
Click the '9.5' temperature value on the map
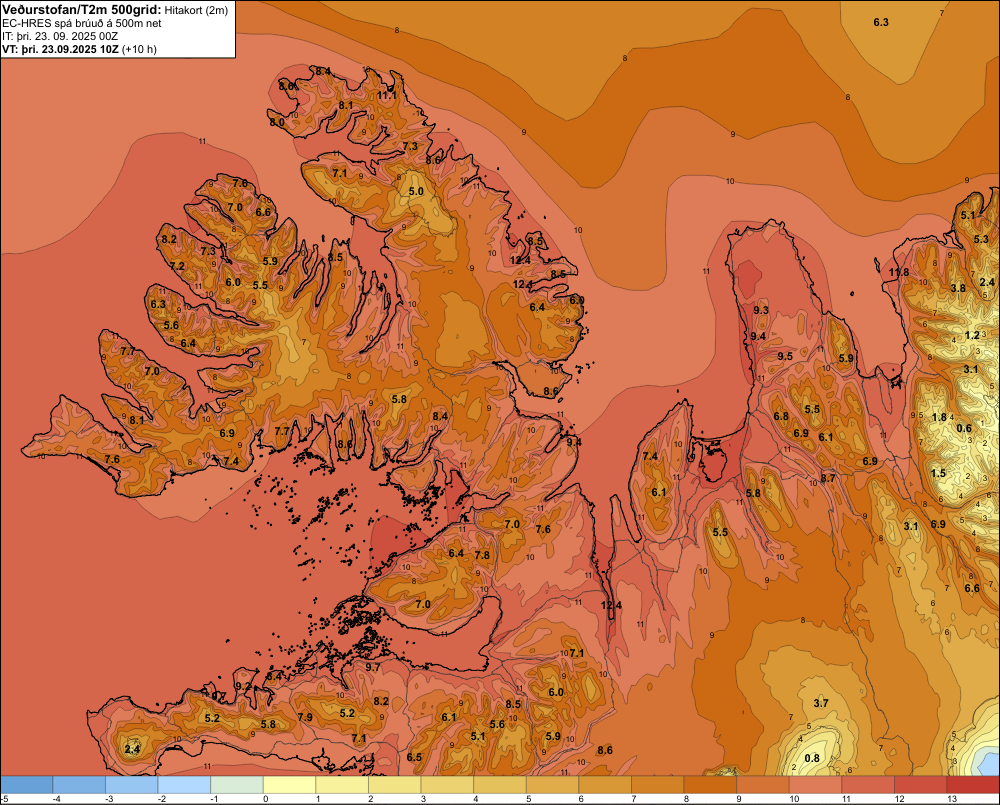click(785, 356)
